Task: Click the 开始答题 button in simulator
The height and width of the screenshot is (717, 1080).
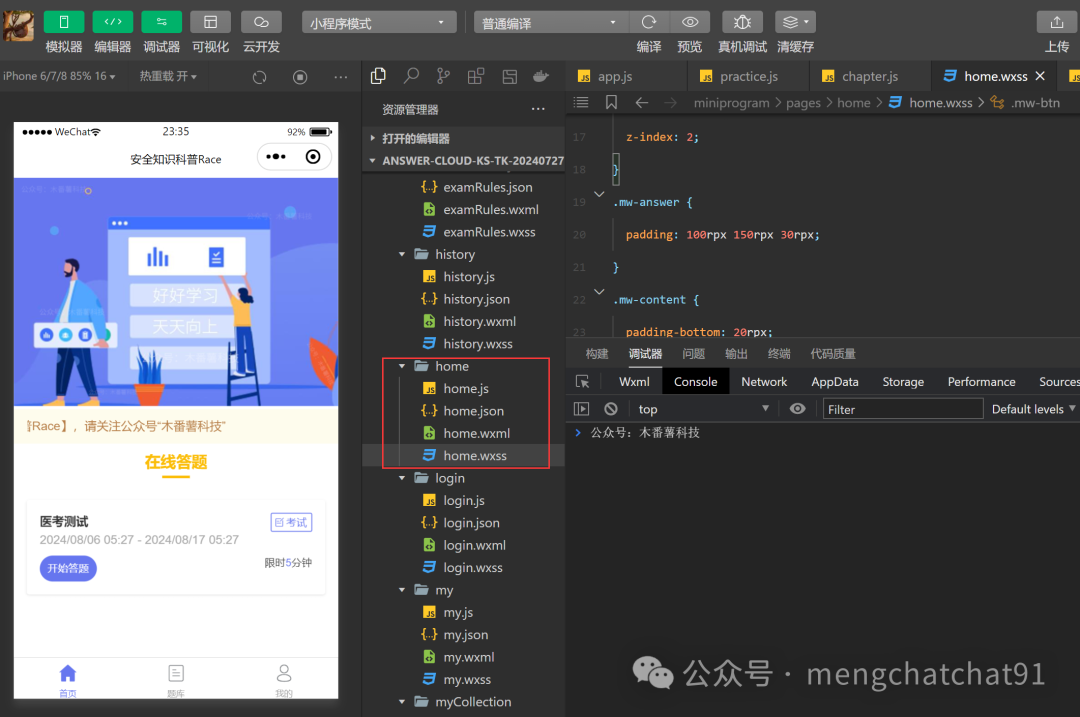Action: click(x=68, y=568)
